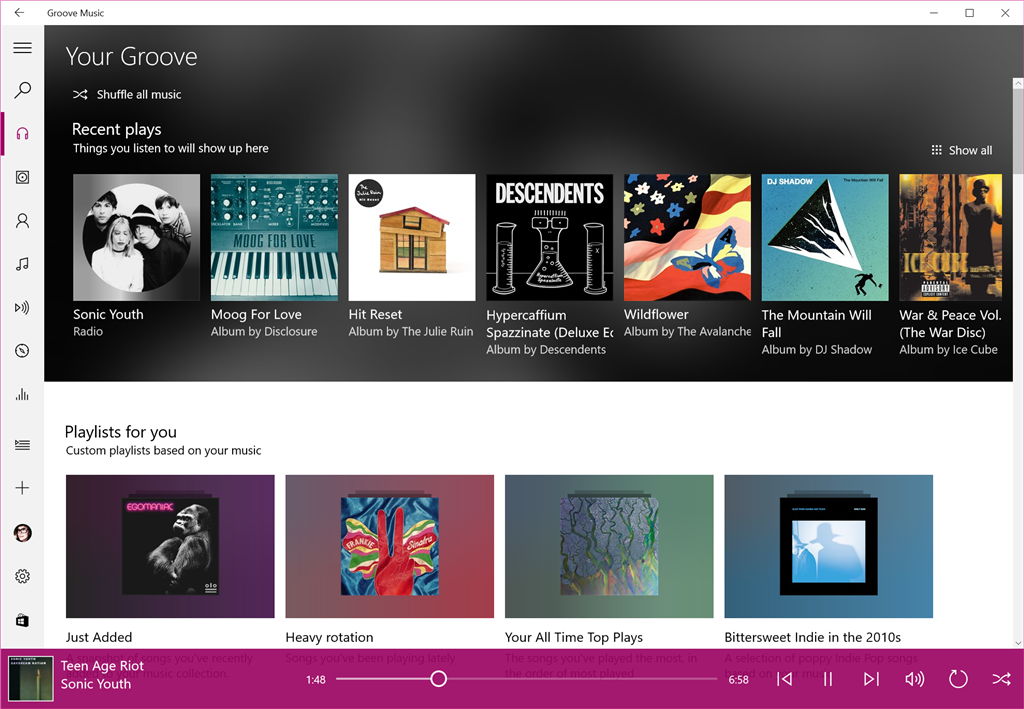Image resolution: width=1024 pixels, height=709 pixels.
Task: Open Explore compass icon in sidebar
Action: [x=22, y=351]
